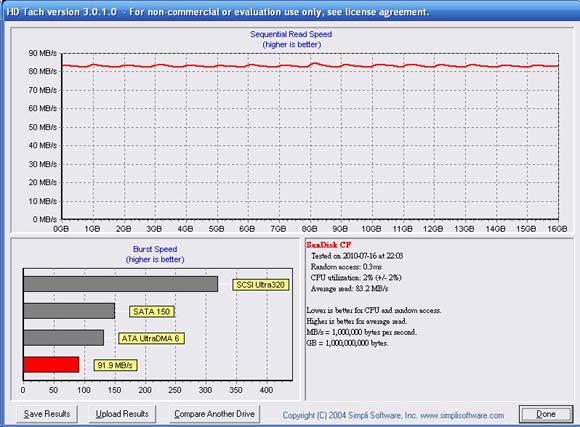The height and width of the screenshot is (427, 580).
Task: Click the Sequential Read Speed title
Action: pos(291,34)
